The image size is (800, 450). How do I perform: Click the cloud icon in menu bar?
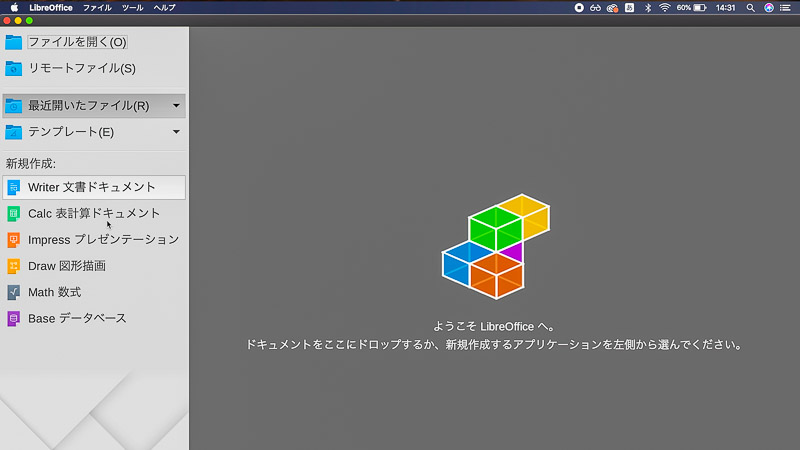[612, 8]
